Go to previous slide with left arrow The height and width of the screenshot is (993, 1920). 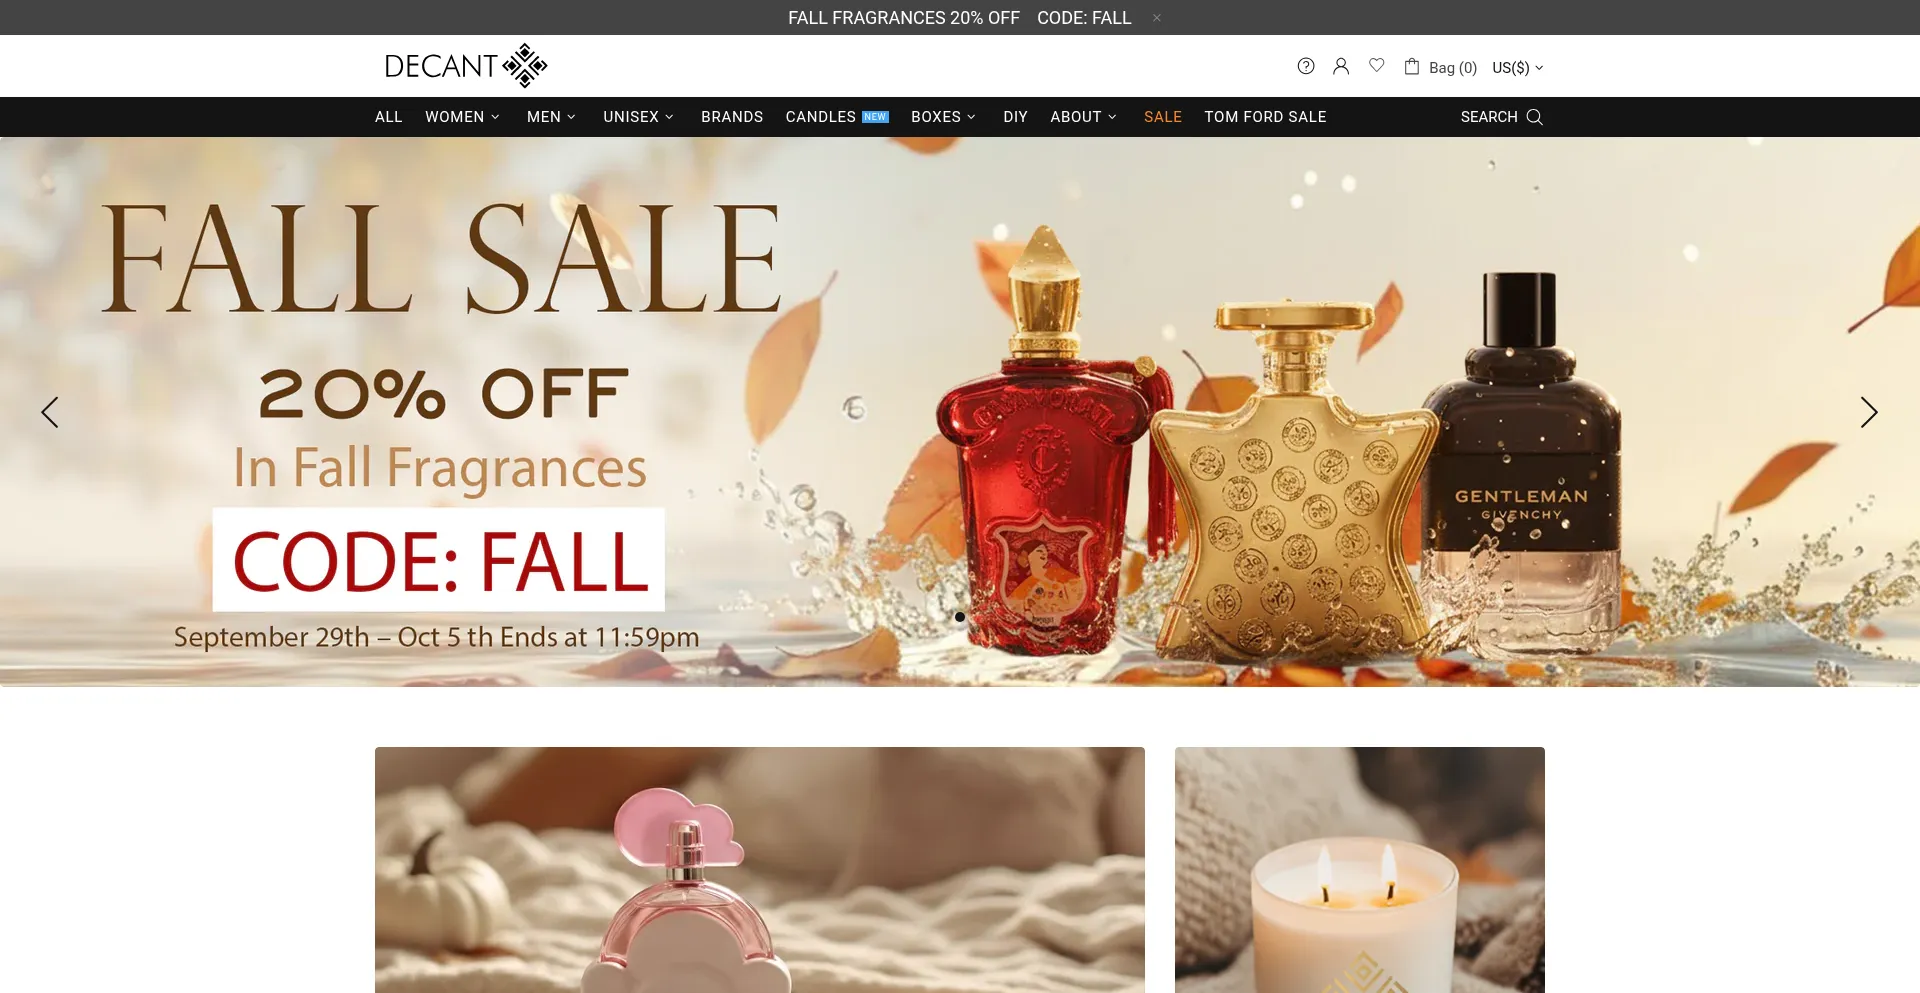pyautogui.click(x=50, y=412)
